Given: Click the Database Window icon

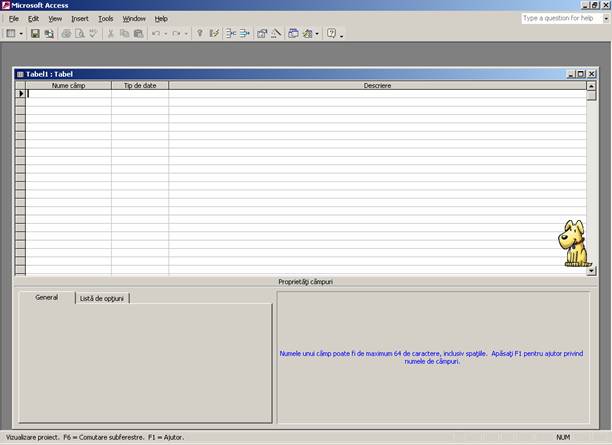Looking at the screenshot, I should click(x=293, y=34).
